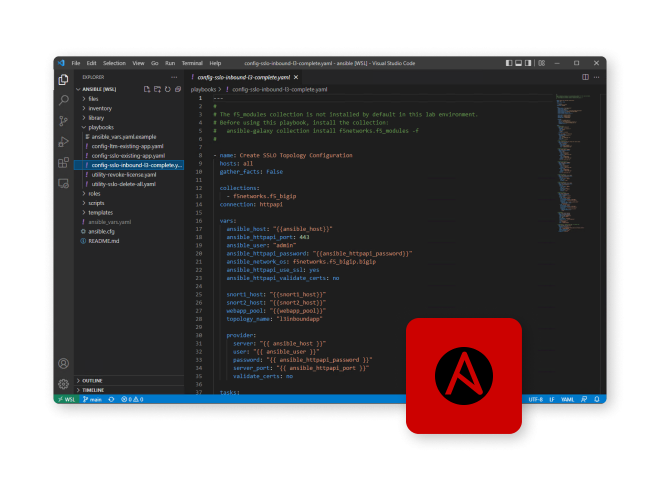Change the LF end-of-line sequence
660x480 pixels.
(551, 399)
